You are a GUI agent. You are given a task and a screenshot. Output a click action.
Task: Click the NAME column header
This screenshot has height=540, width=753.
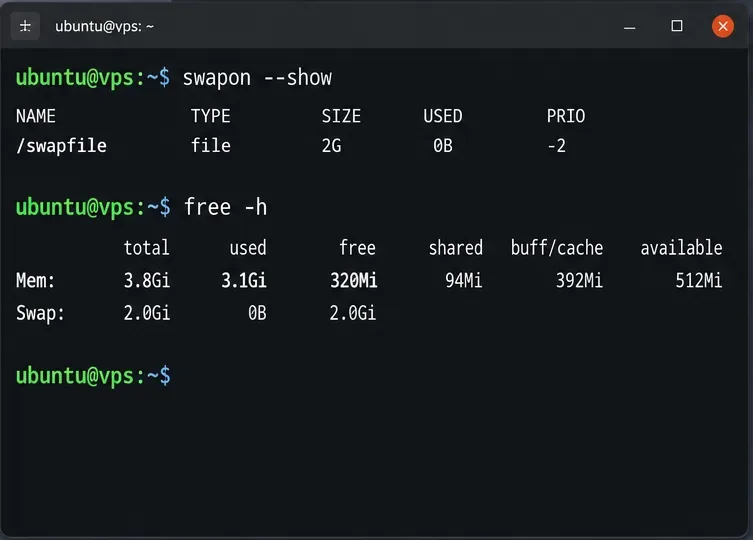(x=36, y=116)
